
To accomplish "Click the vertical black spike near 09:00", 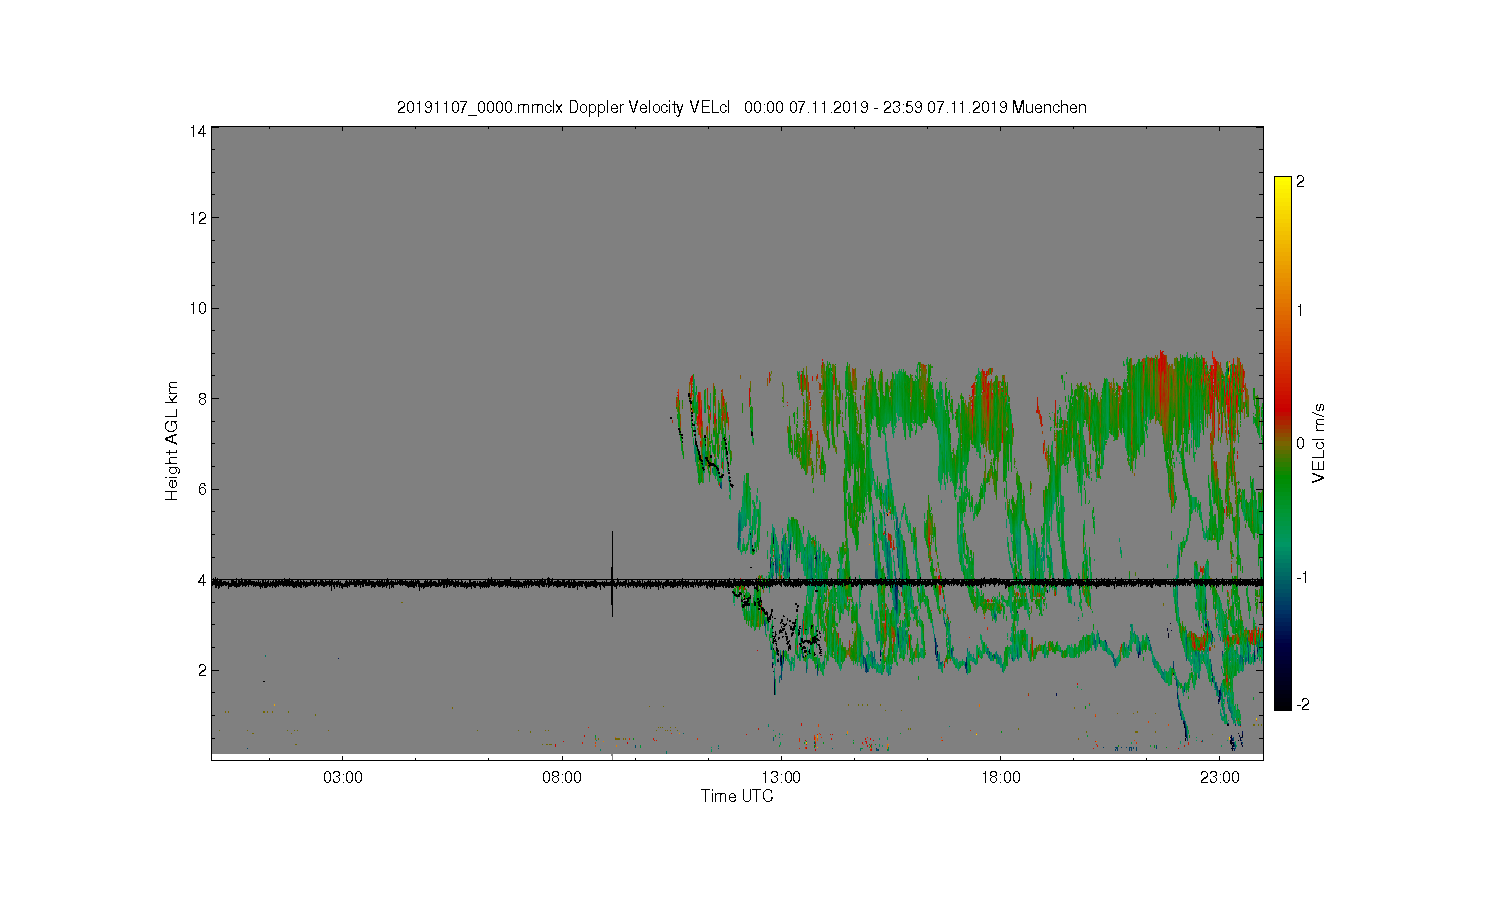I will click(x=612, y=574).
